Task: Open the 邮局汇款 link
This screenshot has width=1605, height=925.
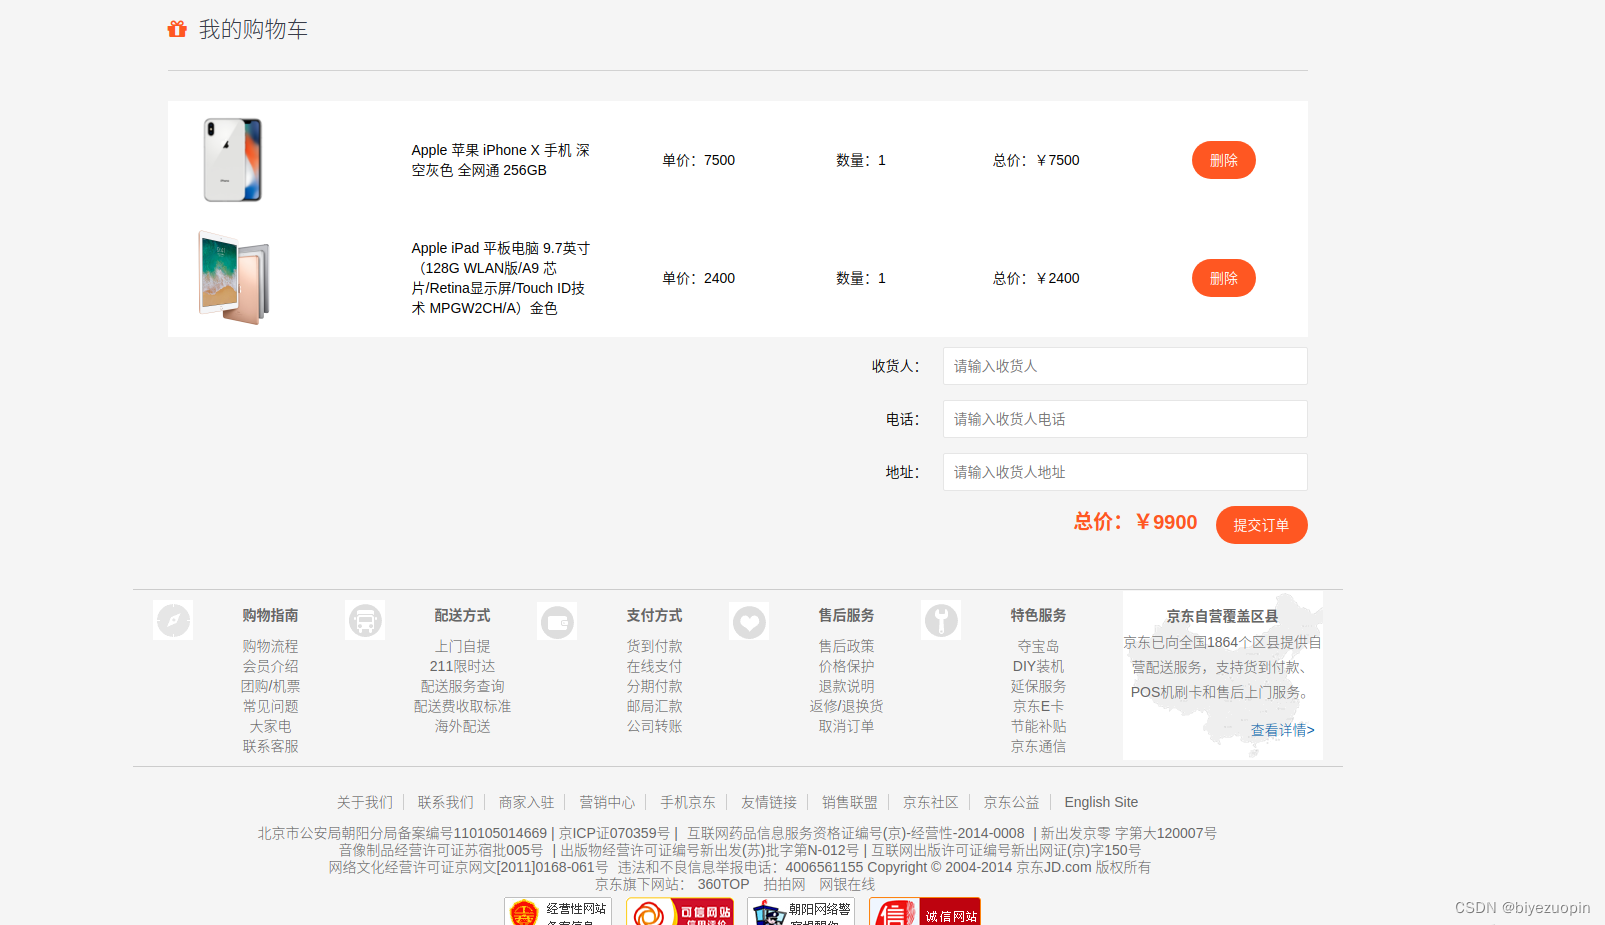Action: pos(655,706)
